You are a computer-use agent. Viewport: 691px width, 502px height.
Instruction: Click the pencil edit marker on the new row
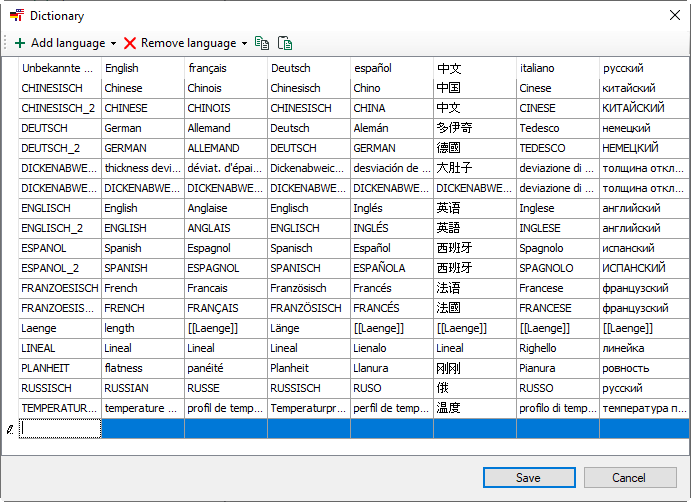click(10, 428)
